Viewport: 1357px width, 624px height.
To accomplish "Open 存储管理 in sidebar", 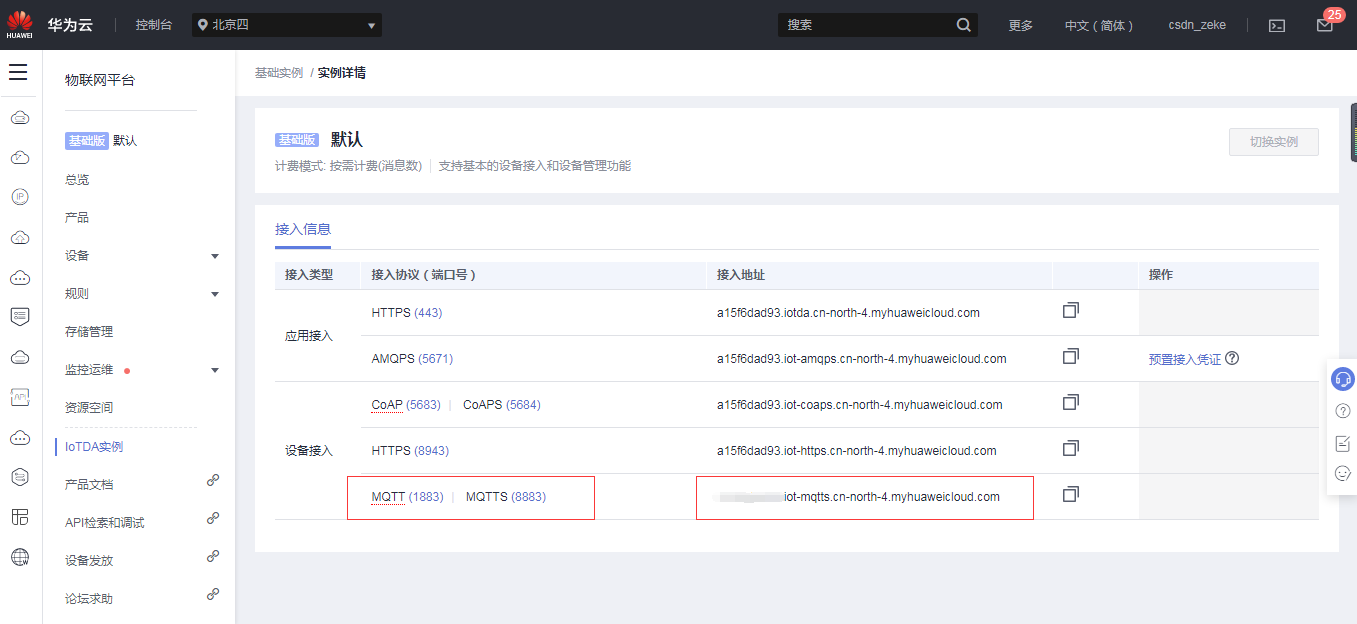I will [x=89, y=332].
